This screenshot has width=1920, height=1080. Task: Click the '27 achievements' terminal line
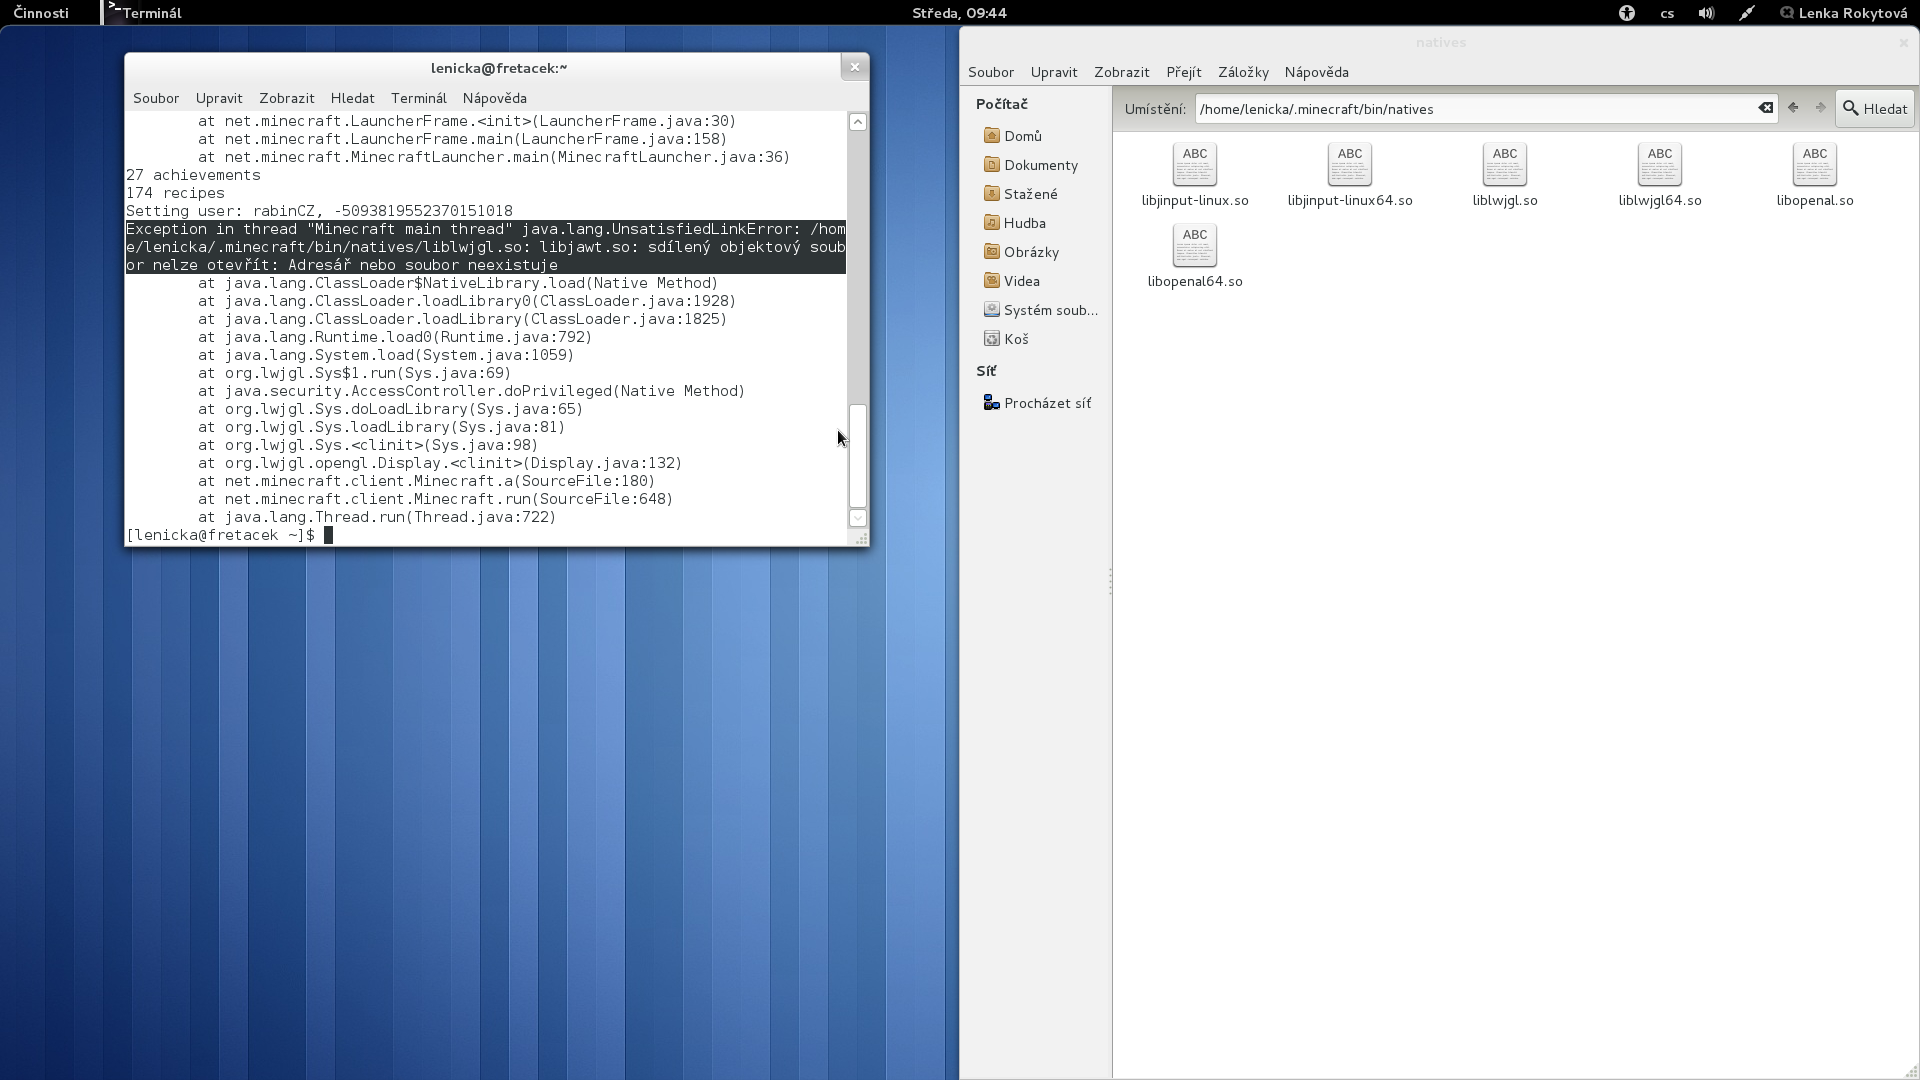[x=193, y=175]
